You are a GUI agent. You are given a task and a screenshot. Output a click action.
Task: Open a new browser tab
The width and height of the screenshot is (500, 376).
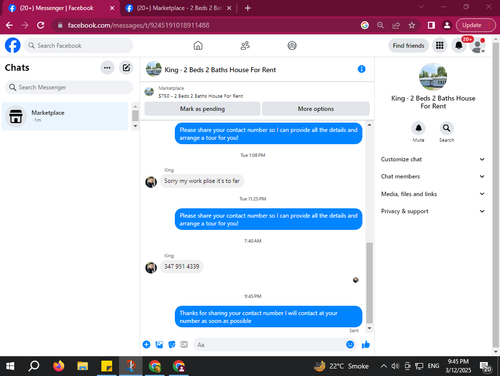(x=248, y=8)
